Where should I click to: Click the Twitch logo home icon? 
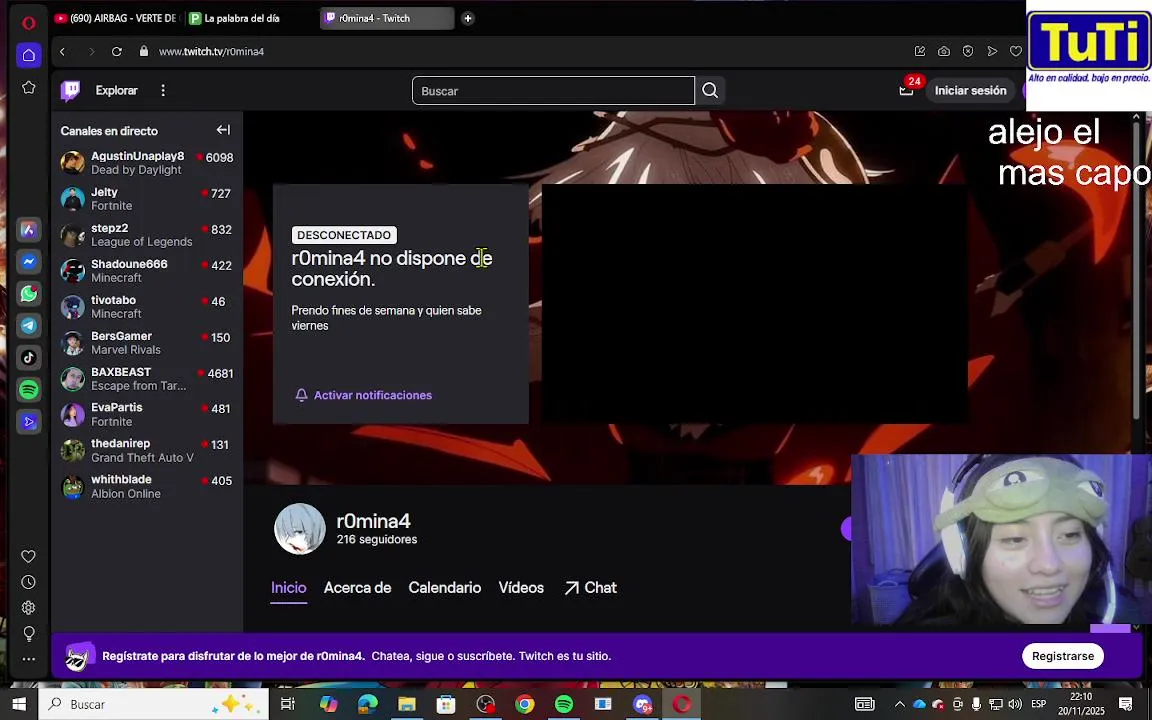coord(71,90)
